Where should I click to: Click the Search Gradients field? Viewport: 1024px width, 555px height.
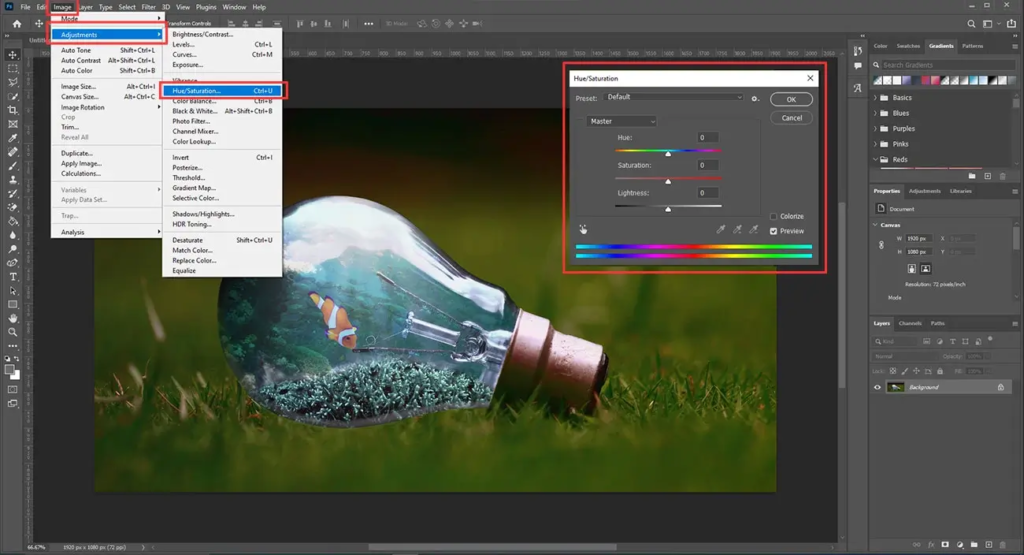pyautogui.click(x=946, y=65)
